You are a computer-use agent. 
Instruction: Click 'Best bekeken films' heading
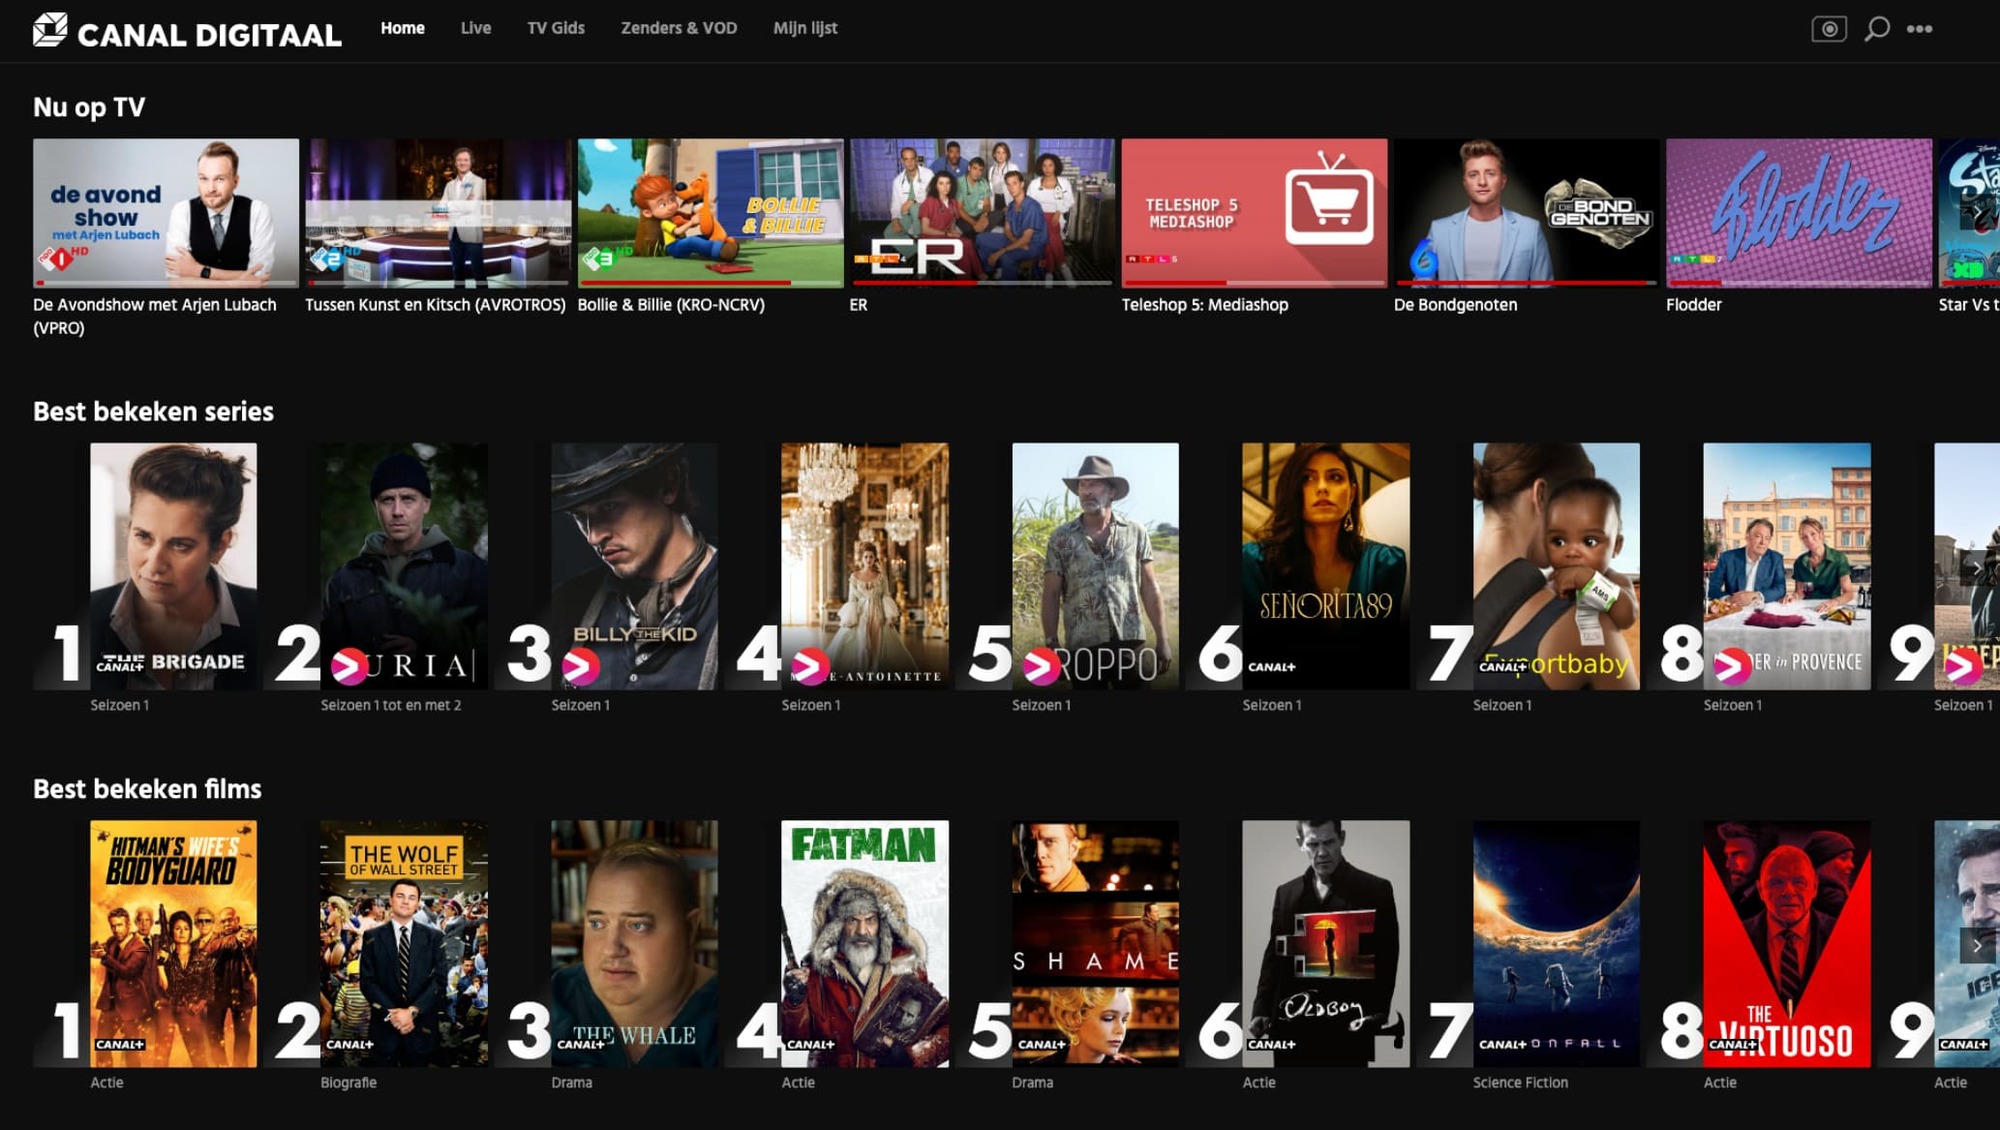[x=147, y=789]
